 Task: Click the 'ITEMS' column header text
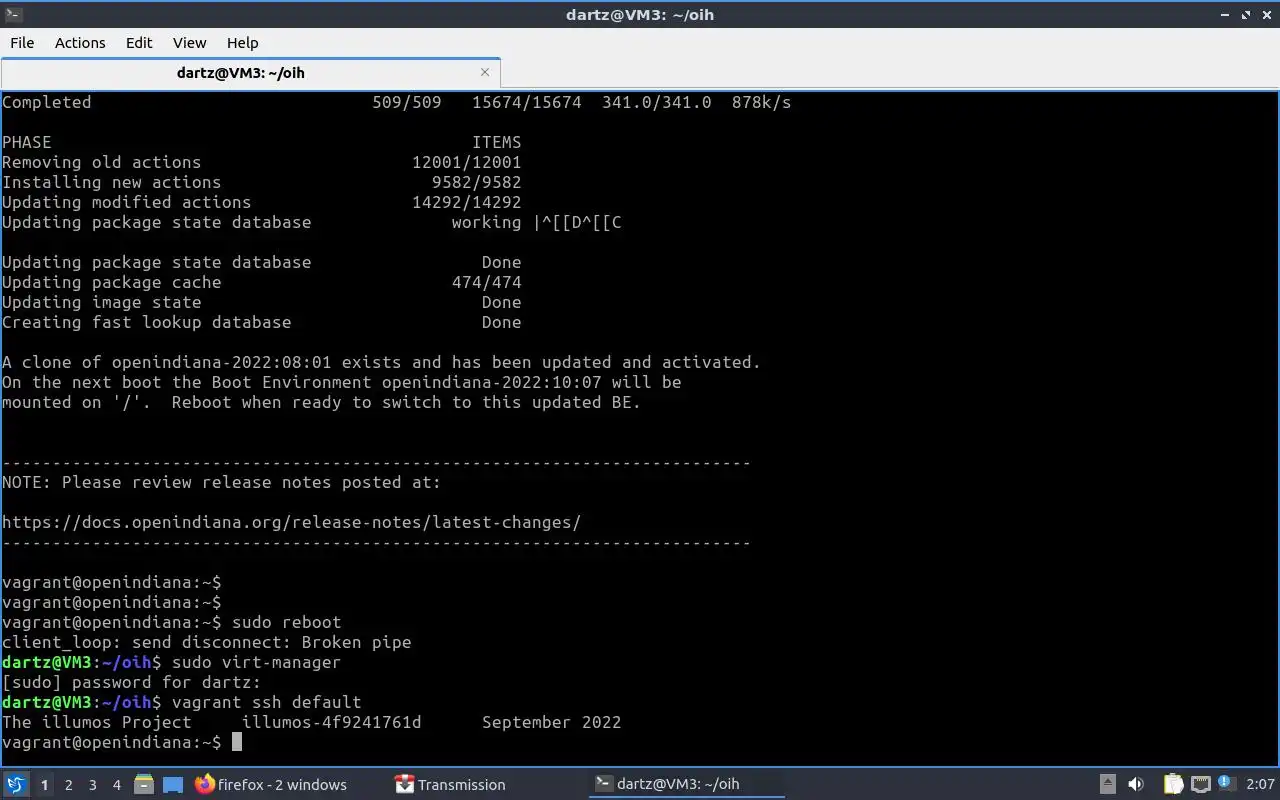click(x=496, y=142)
